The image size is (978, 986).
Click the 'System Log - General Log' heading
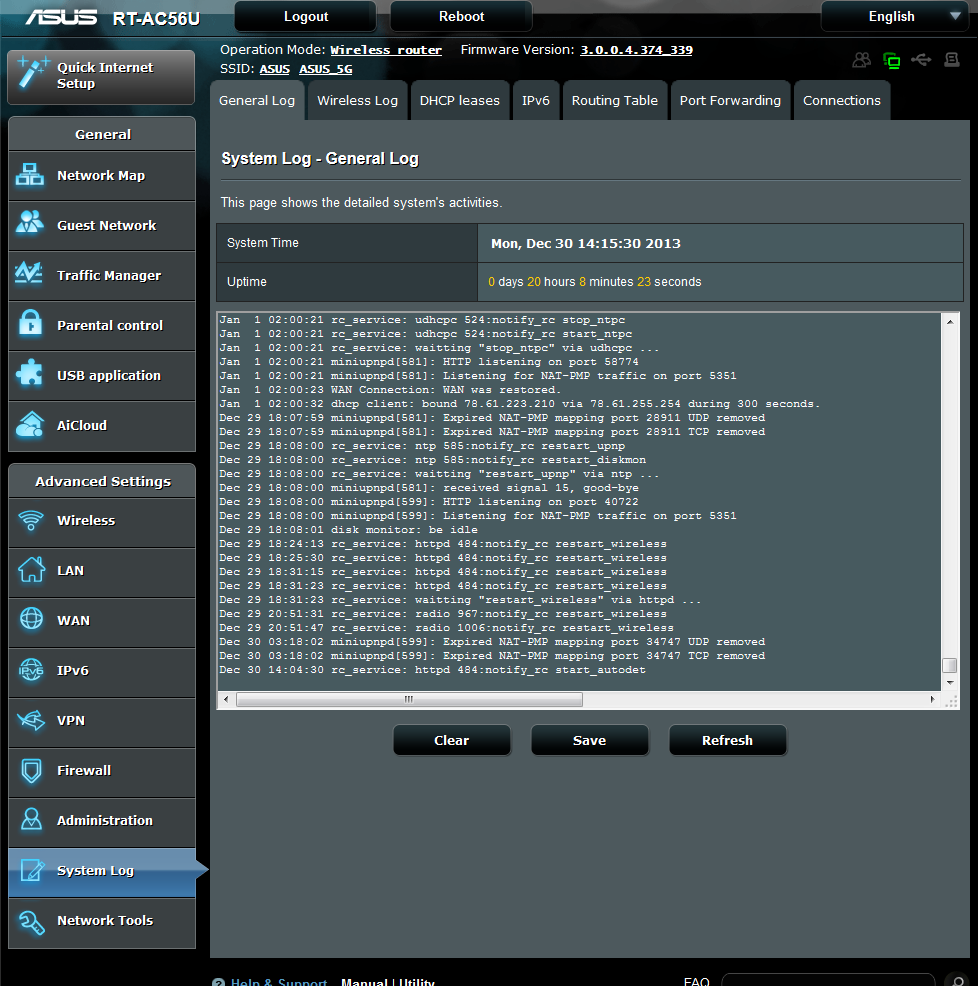click(x=320, y=158)
